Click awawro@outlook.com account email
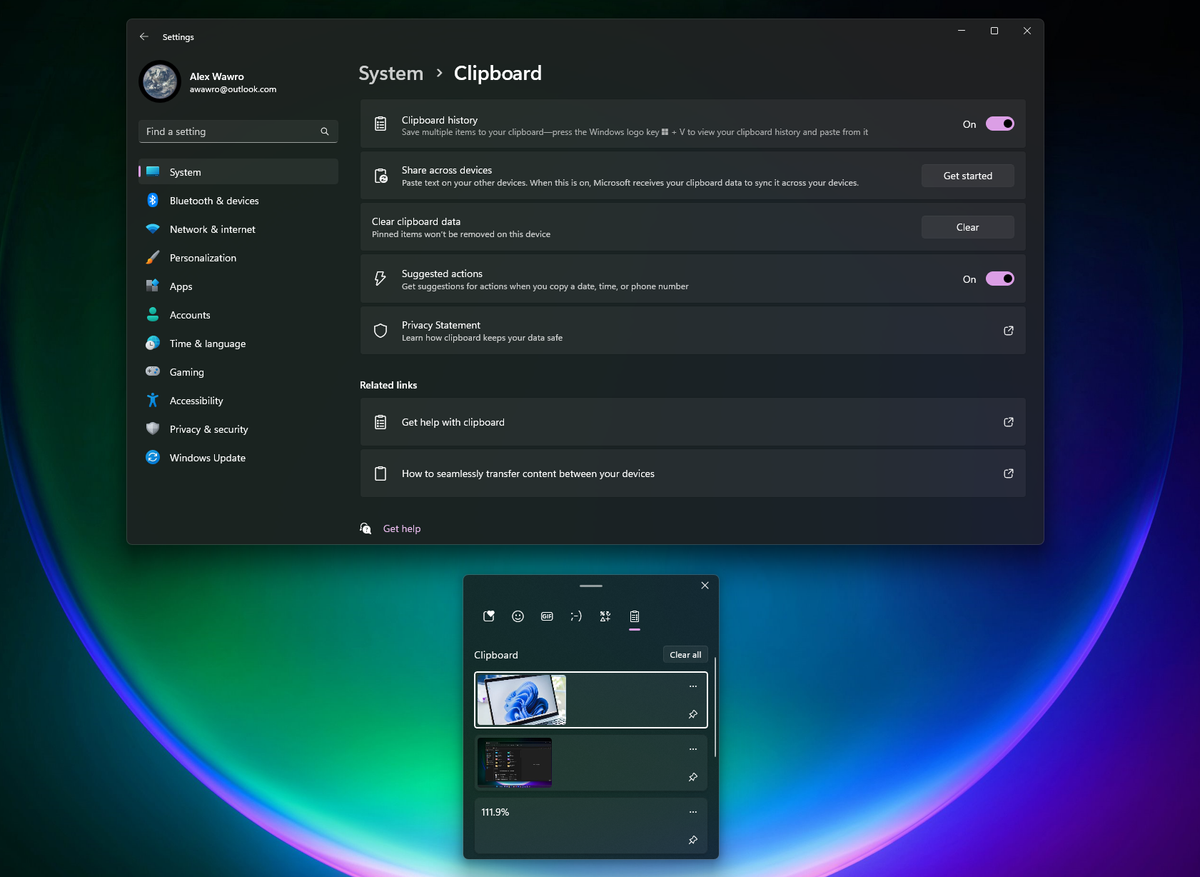The width and height of the screenshot is (1200, 877). pyautogui.click(x=233, y=89)
